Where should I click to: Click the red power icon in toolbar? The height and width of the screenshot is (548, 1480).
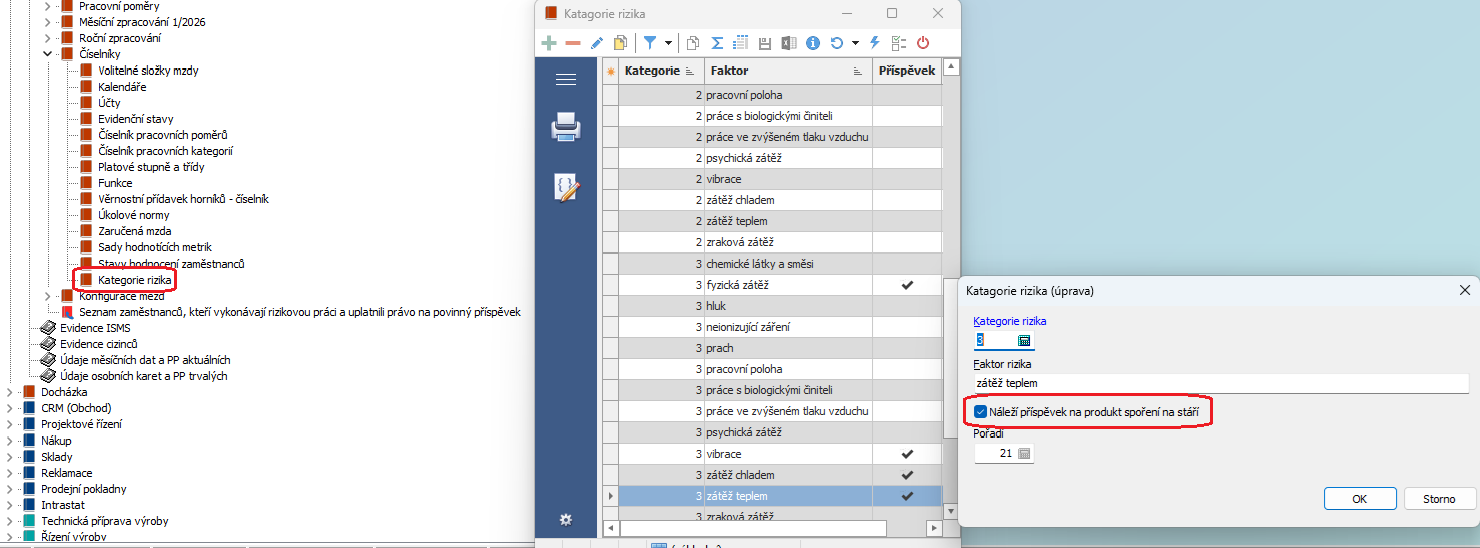[923, 43]
